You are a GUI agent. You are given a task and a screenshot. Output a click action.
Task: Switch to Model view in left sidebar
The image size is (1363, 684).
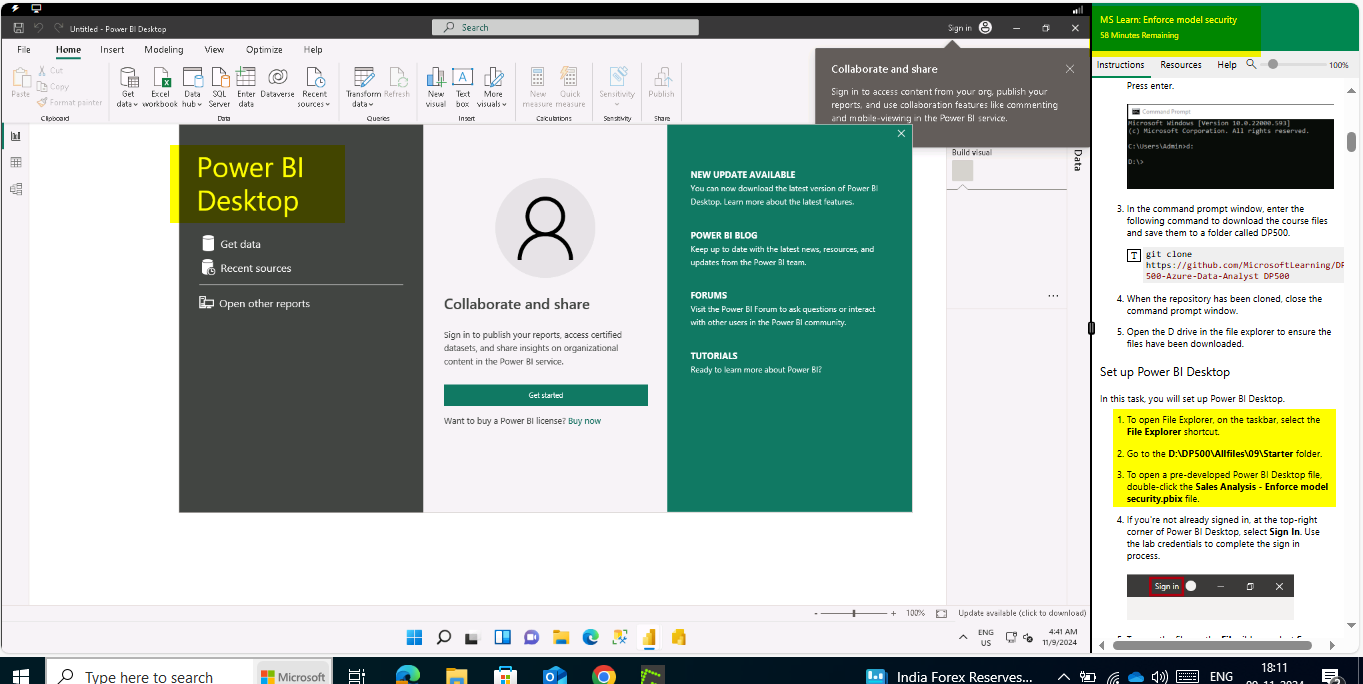tap(15, 188)
